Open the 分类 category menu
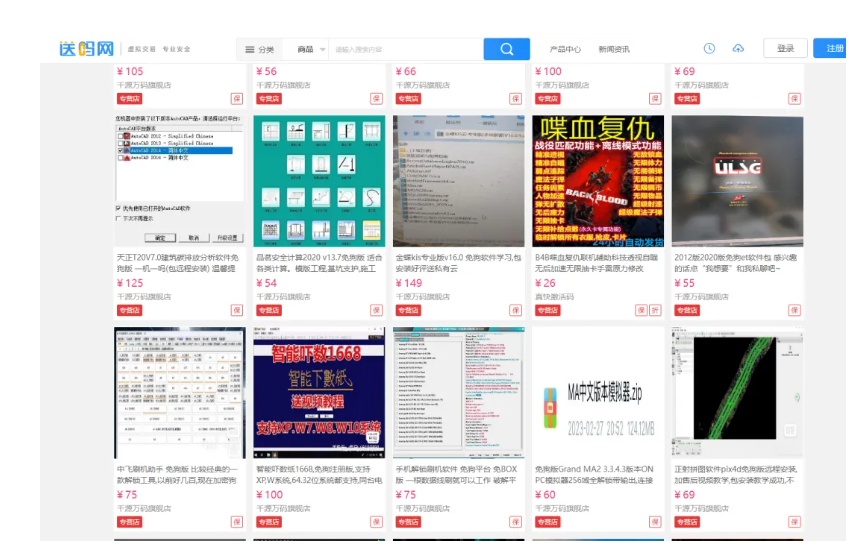The image size is (862, 559). (259, 49)
